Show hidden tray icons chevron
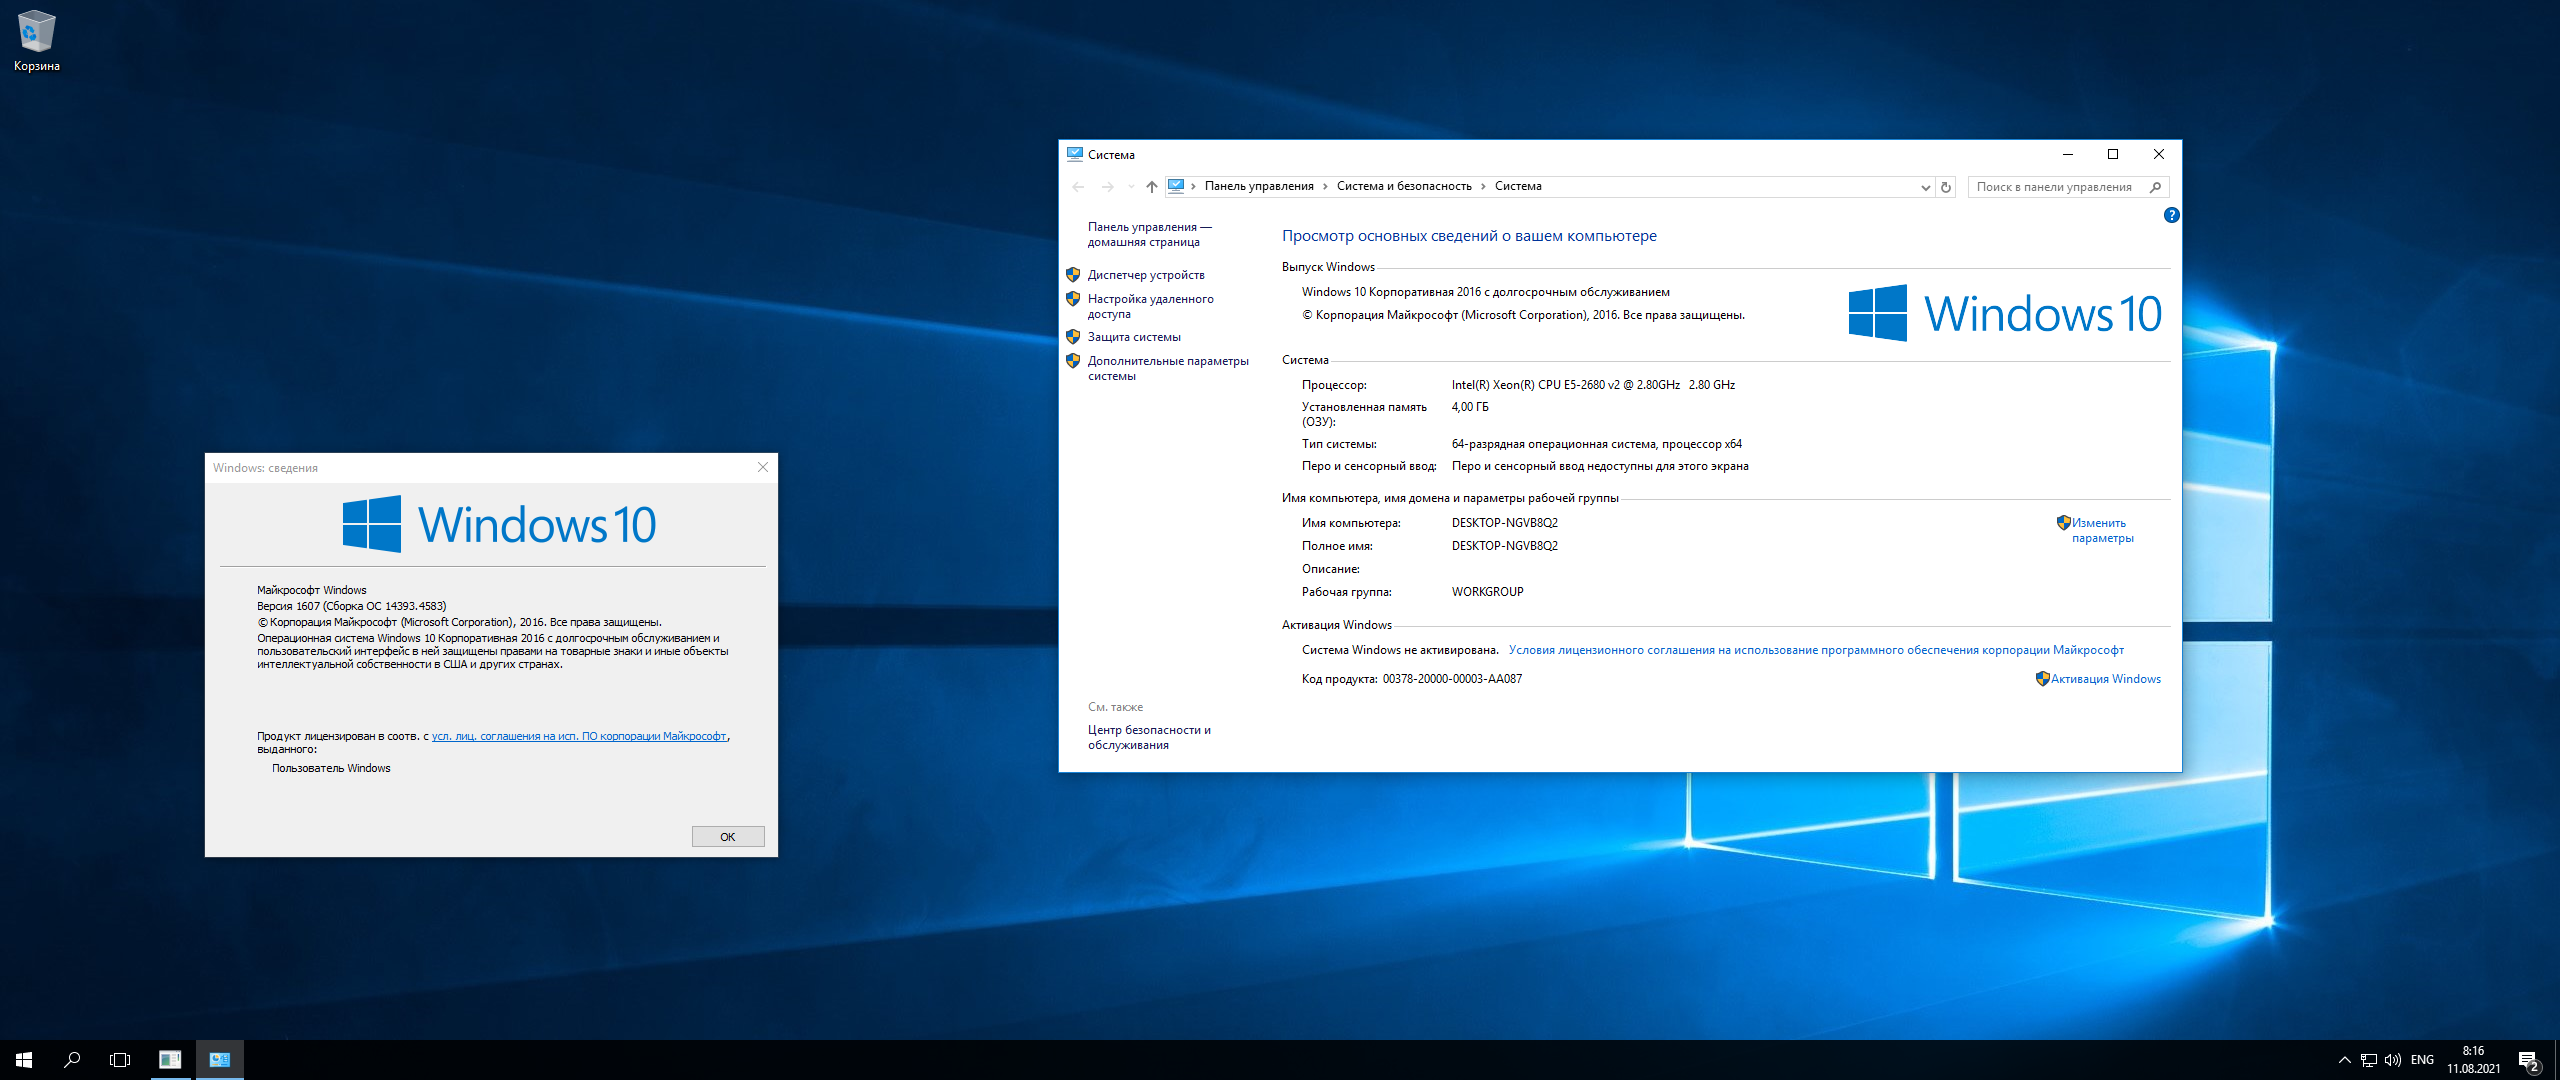 click(2344, 1060)
